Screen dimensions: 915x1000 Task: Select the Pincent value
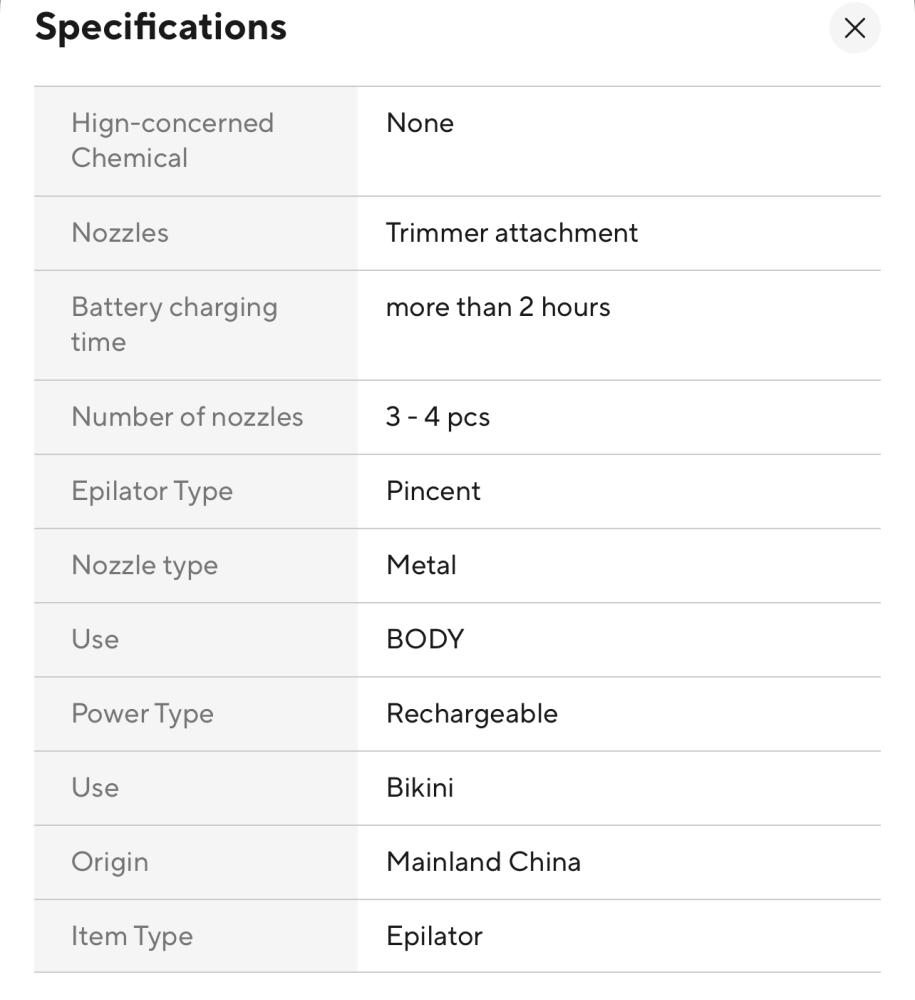point(433,491)
